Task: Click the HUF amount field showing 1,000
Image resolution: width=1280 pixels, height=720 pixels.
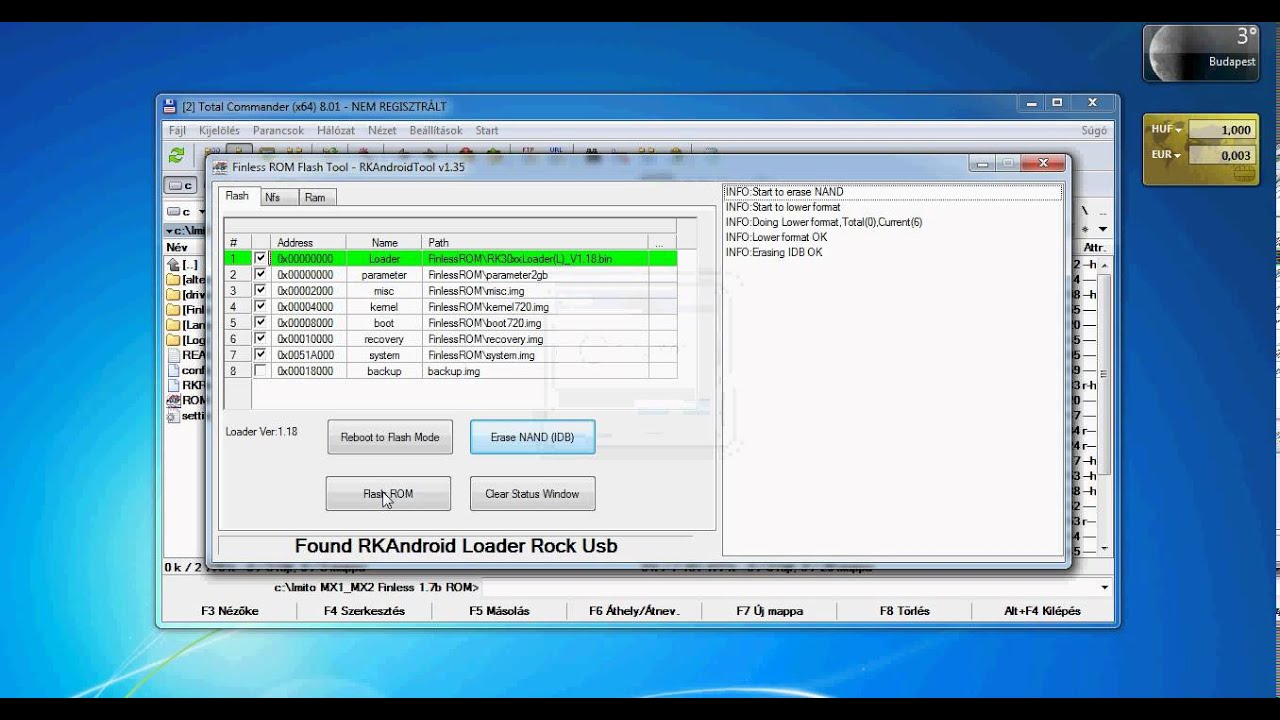Action: coord(1223,130)
